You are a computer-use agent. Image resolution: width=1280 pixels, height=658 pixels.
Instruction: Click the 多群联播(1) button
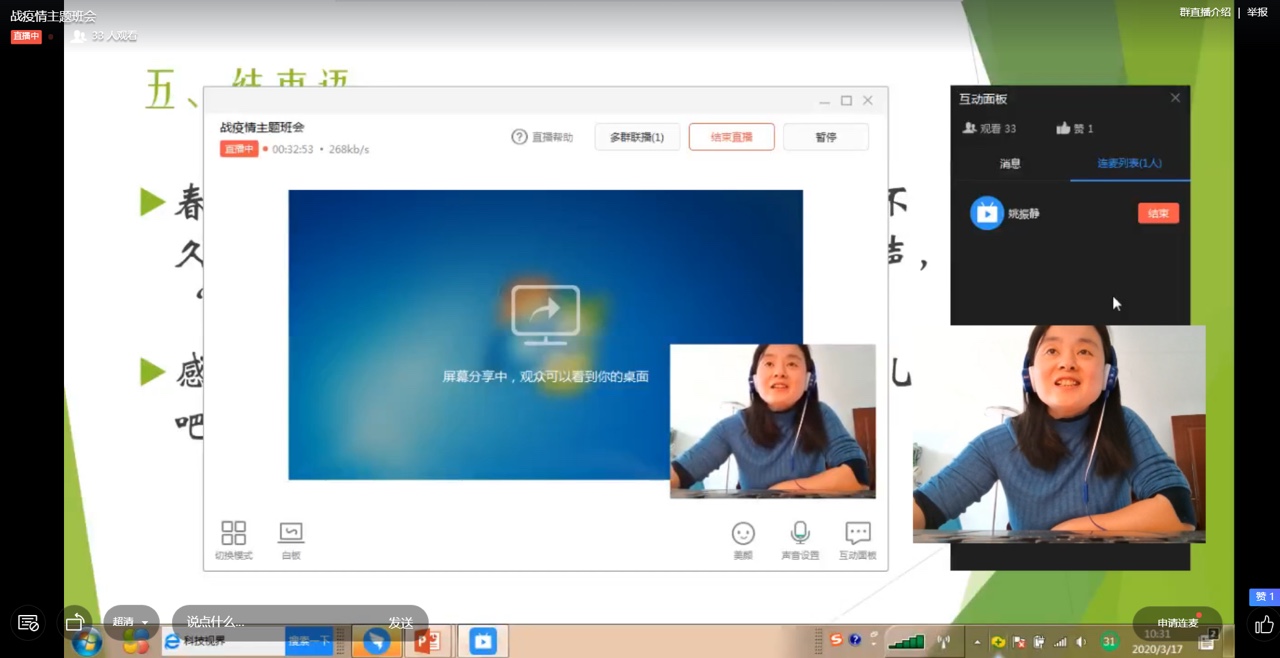coord(637,137)
